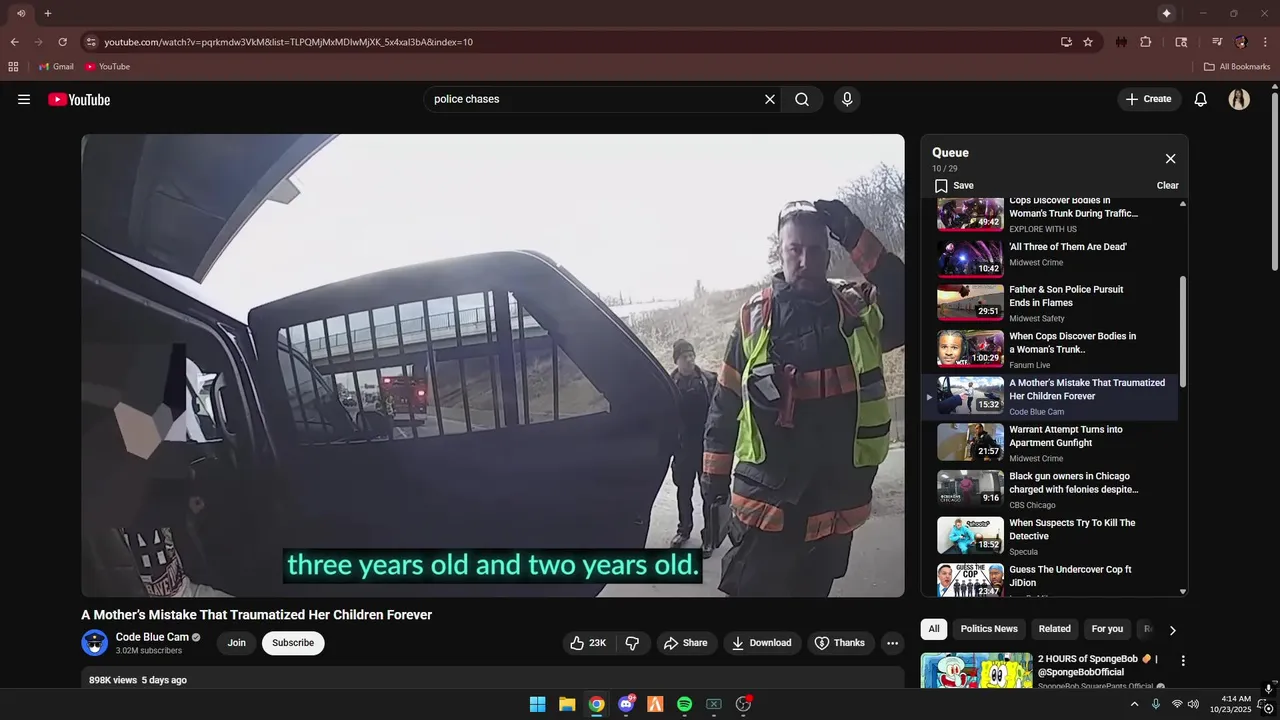The height and width of the screenshot is (720, 1280).
Task: Click the browser address bar URL
Action: (x=288, y=42)
